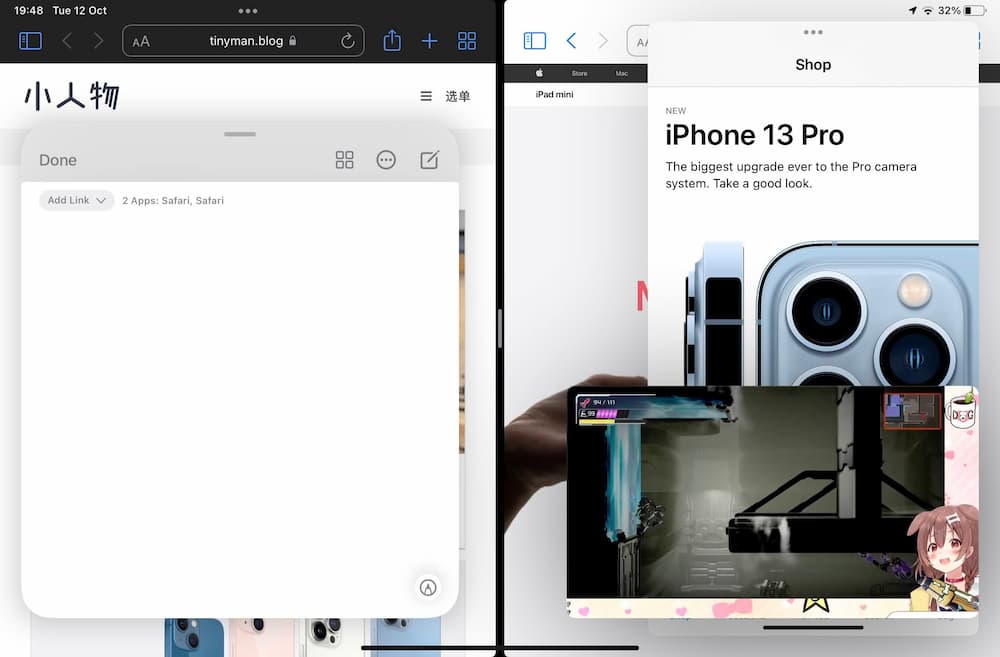Open the share sheet in left Safari
The image size is (1000, 657).
click(x=392, y=40)
